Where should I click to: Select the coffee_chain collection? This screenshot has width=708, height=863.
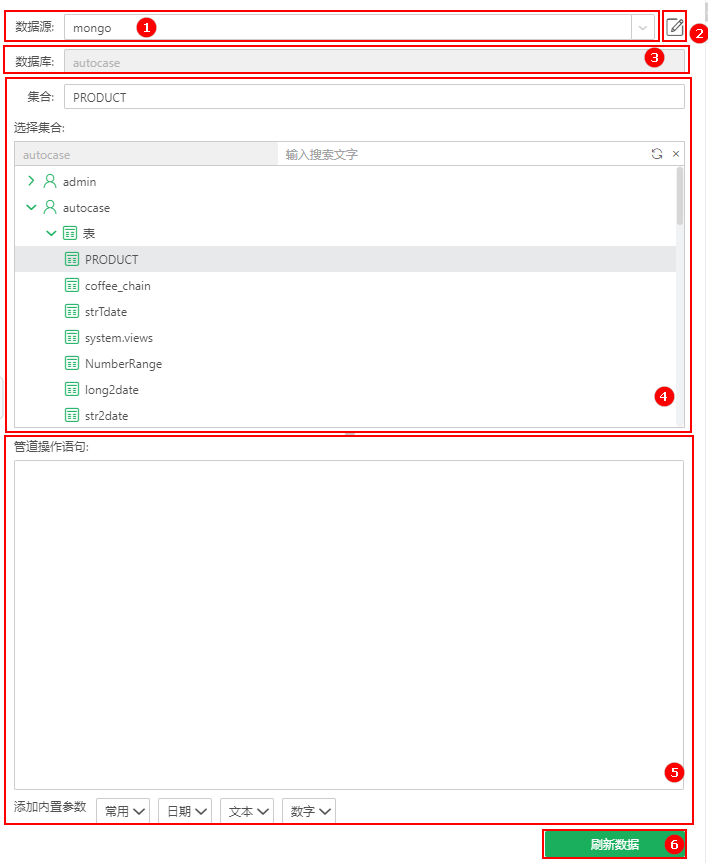pyautogui.click(x=117, y=286)
